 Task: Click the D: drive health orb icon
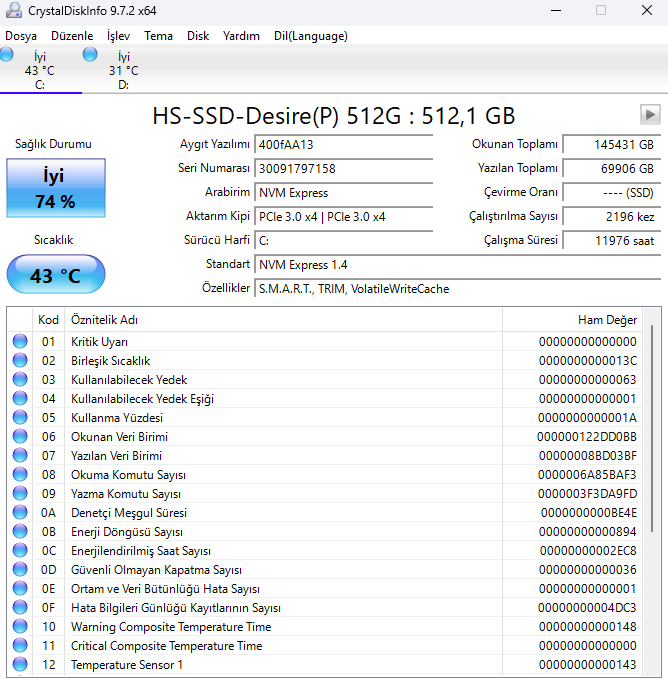pyautogui.click(x=90, y=54)
